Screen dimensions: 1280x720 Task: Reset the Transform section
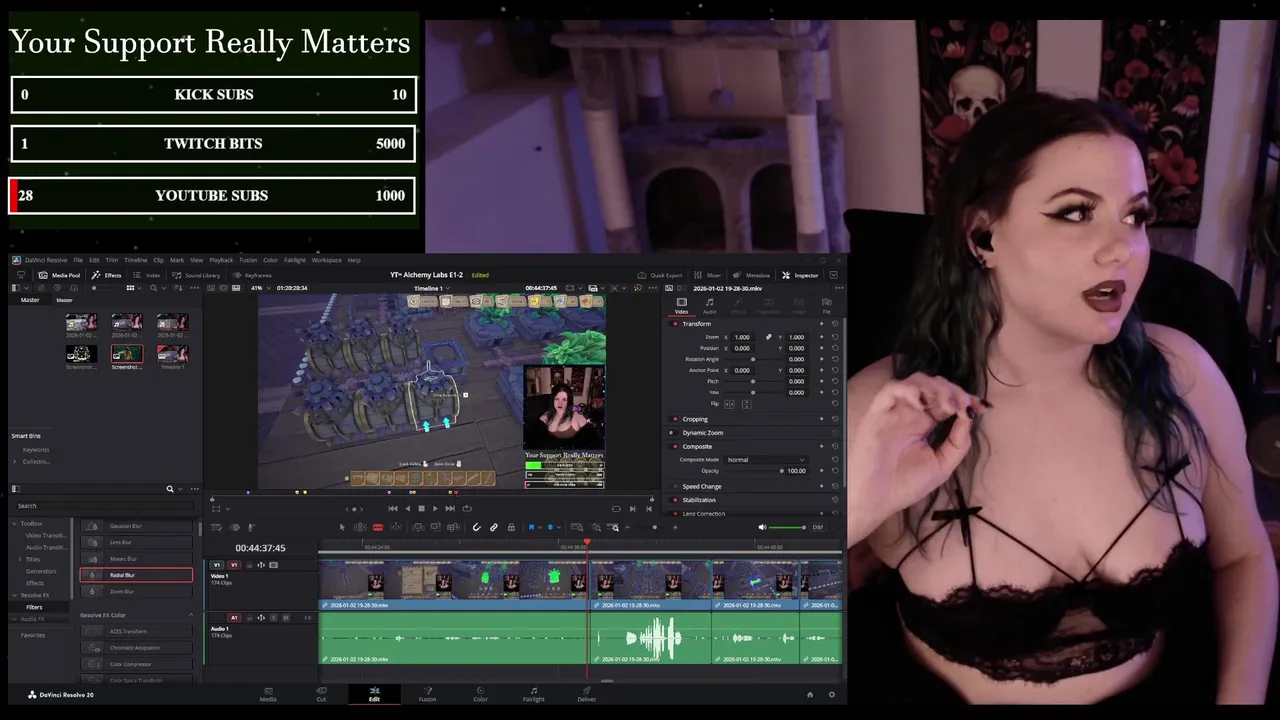click(835, 324)
